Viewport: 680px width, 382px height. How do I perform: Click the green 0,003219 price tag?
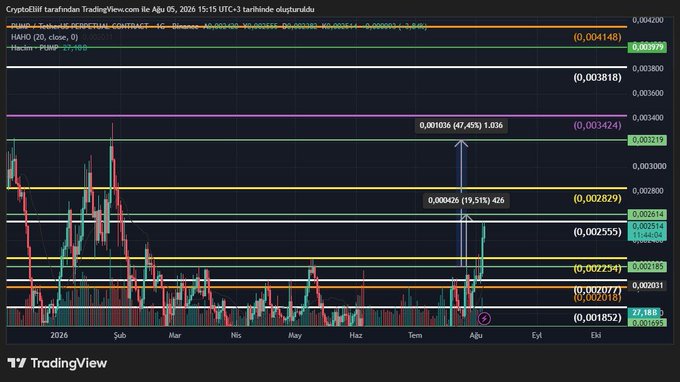[647, 140]
